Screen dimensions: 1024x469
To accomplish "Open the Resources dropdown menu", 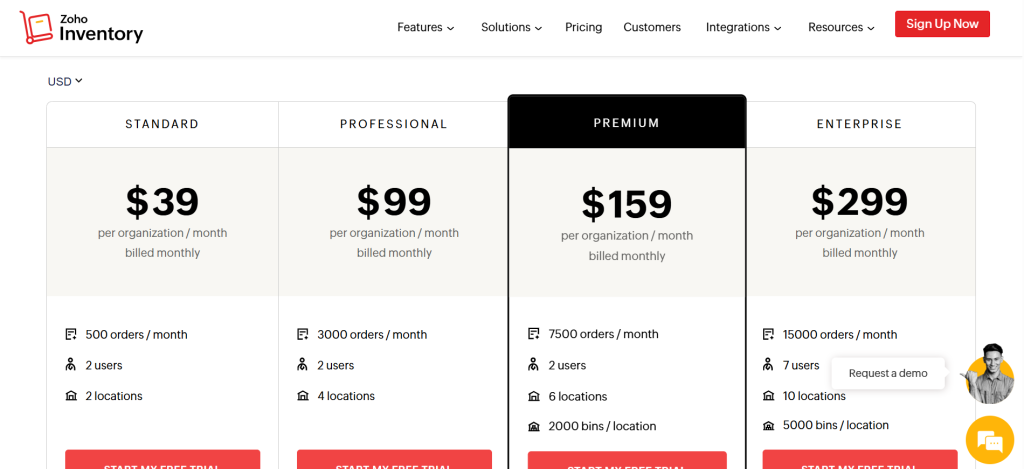I will pyautogui.click(x=841, y=27).
